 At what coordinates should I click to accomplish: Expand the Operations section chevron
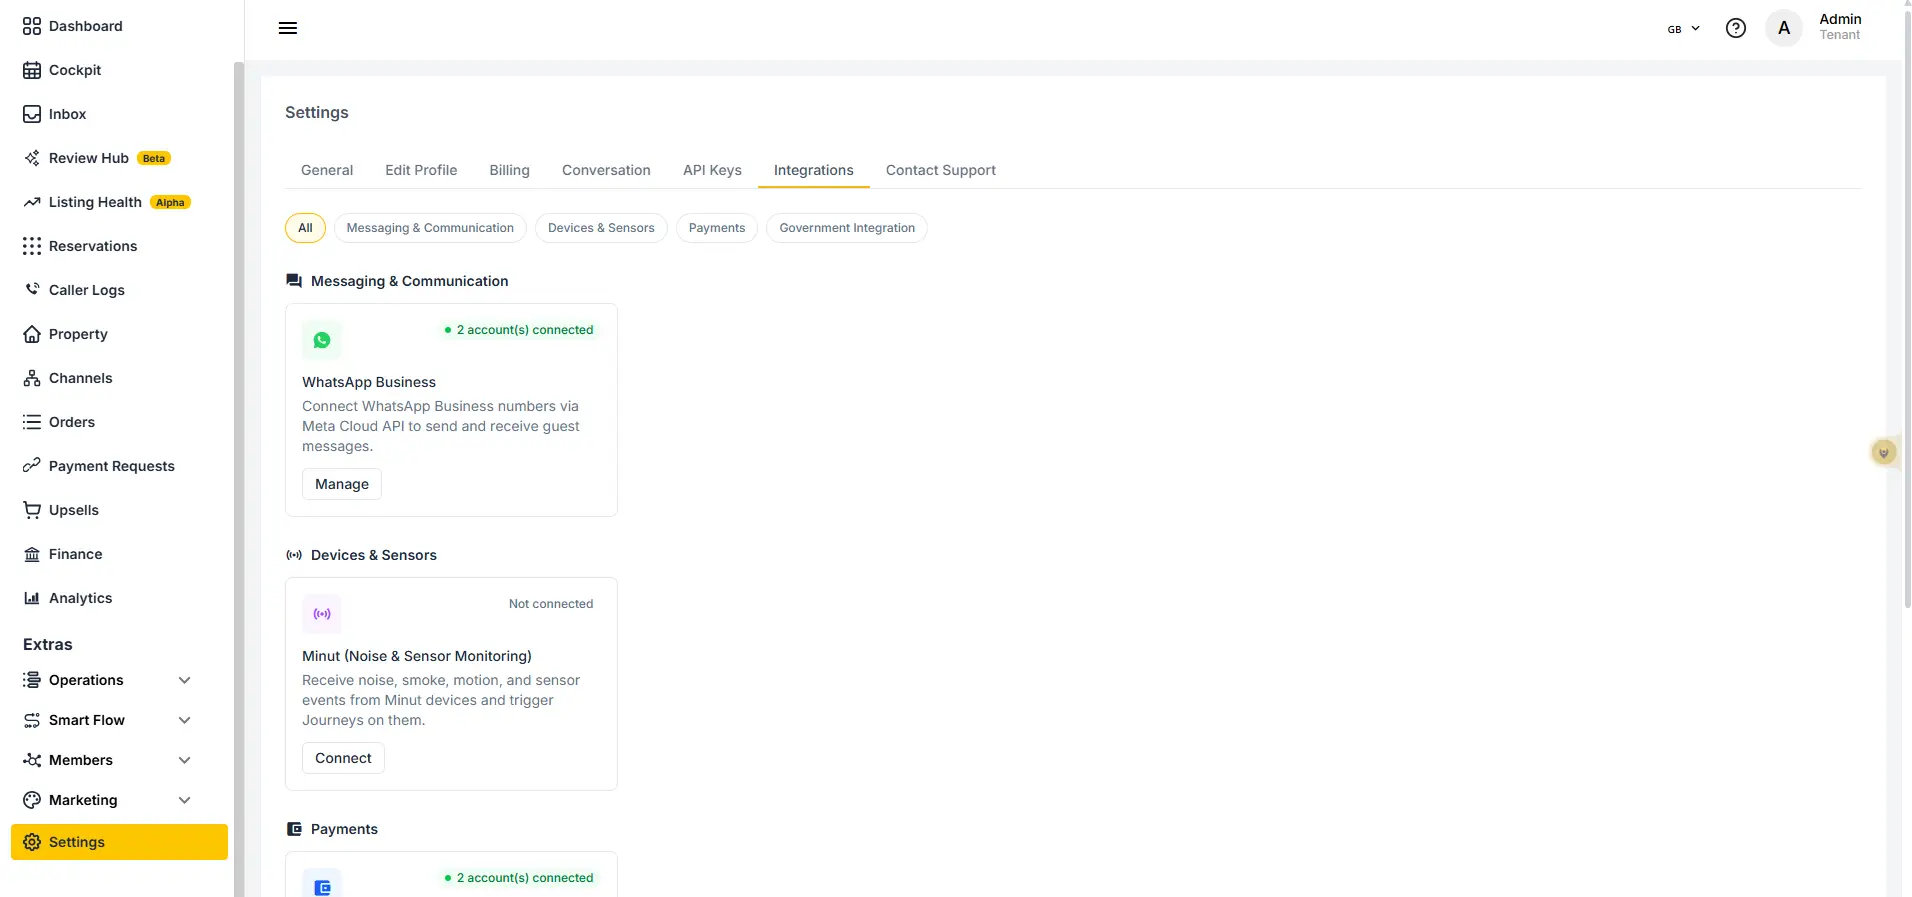click(x=184, y=680)
